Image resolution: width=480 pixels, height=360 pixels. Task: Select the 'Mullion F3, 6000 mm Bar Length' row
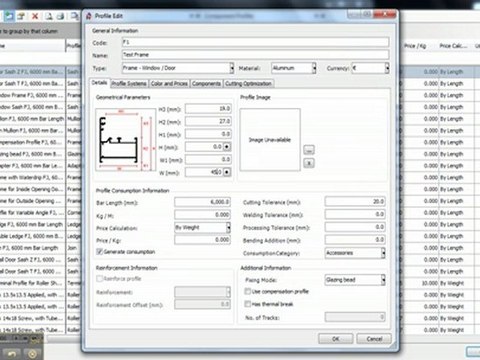[40, 119]
